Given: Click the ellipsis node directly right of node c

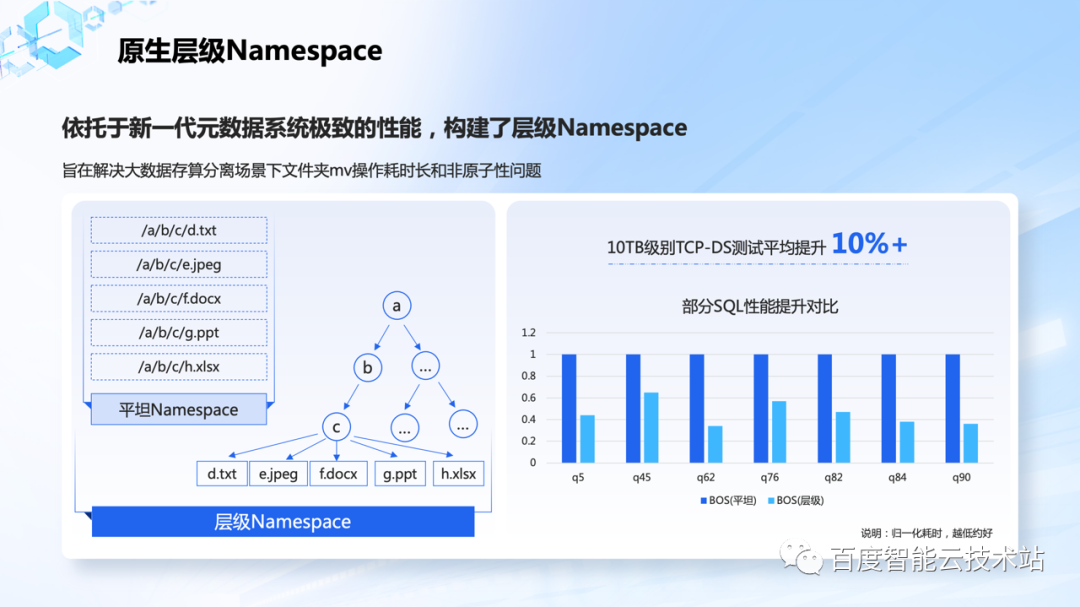Looking at the screenshot, I should (x=404, y=428).
